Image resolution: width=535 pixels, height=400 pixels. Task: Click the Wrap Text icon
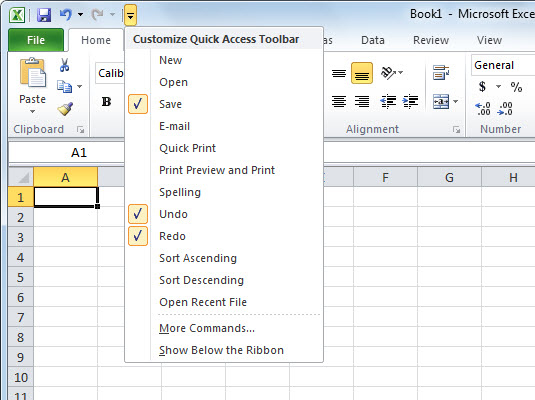coord(441,73)
